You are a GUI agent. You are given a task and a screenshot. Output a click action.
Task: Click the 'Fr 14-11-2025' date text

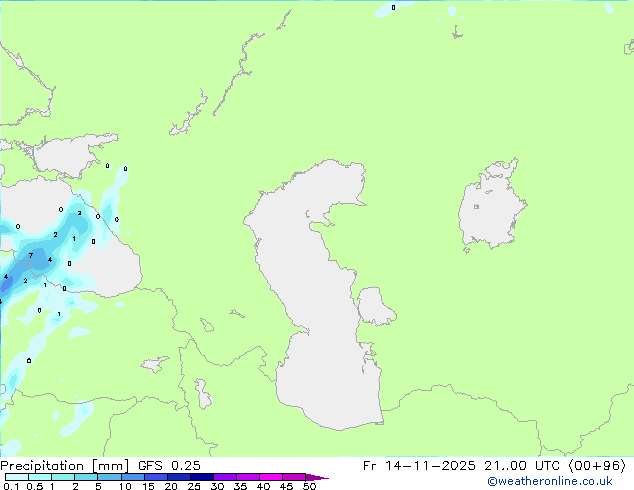[419, 466]
